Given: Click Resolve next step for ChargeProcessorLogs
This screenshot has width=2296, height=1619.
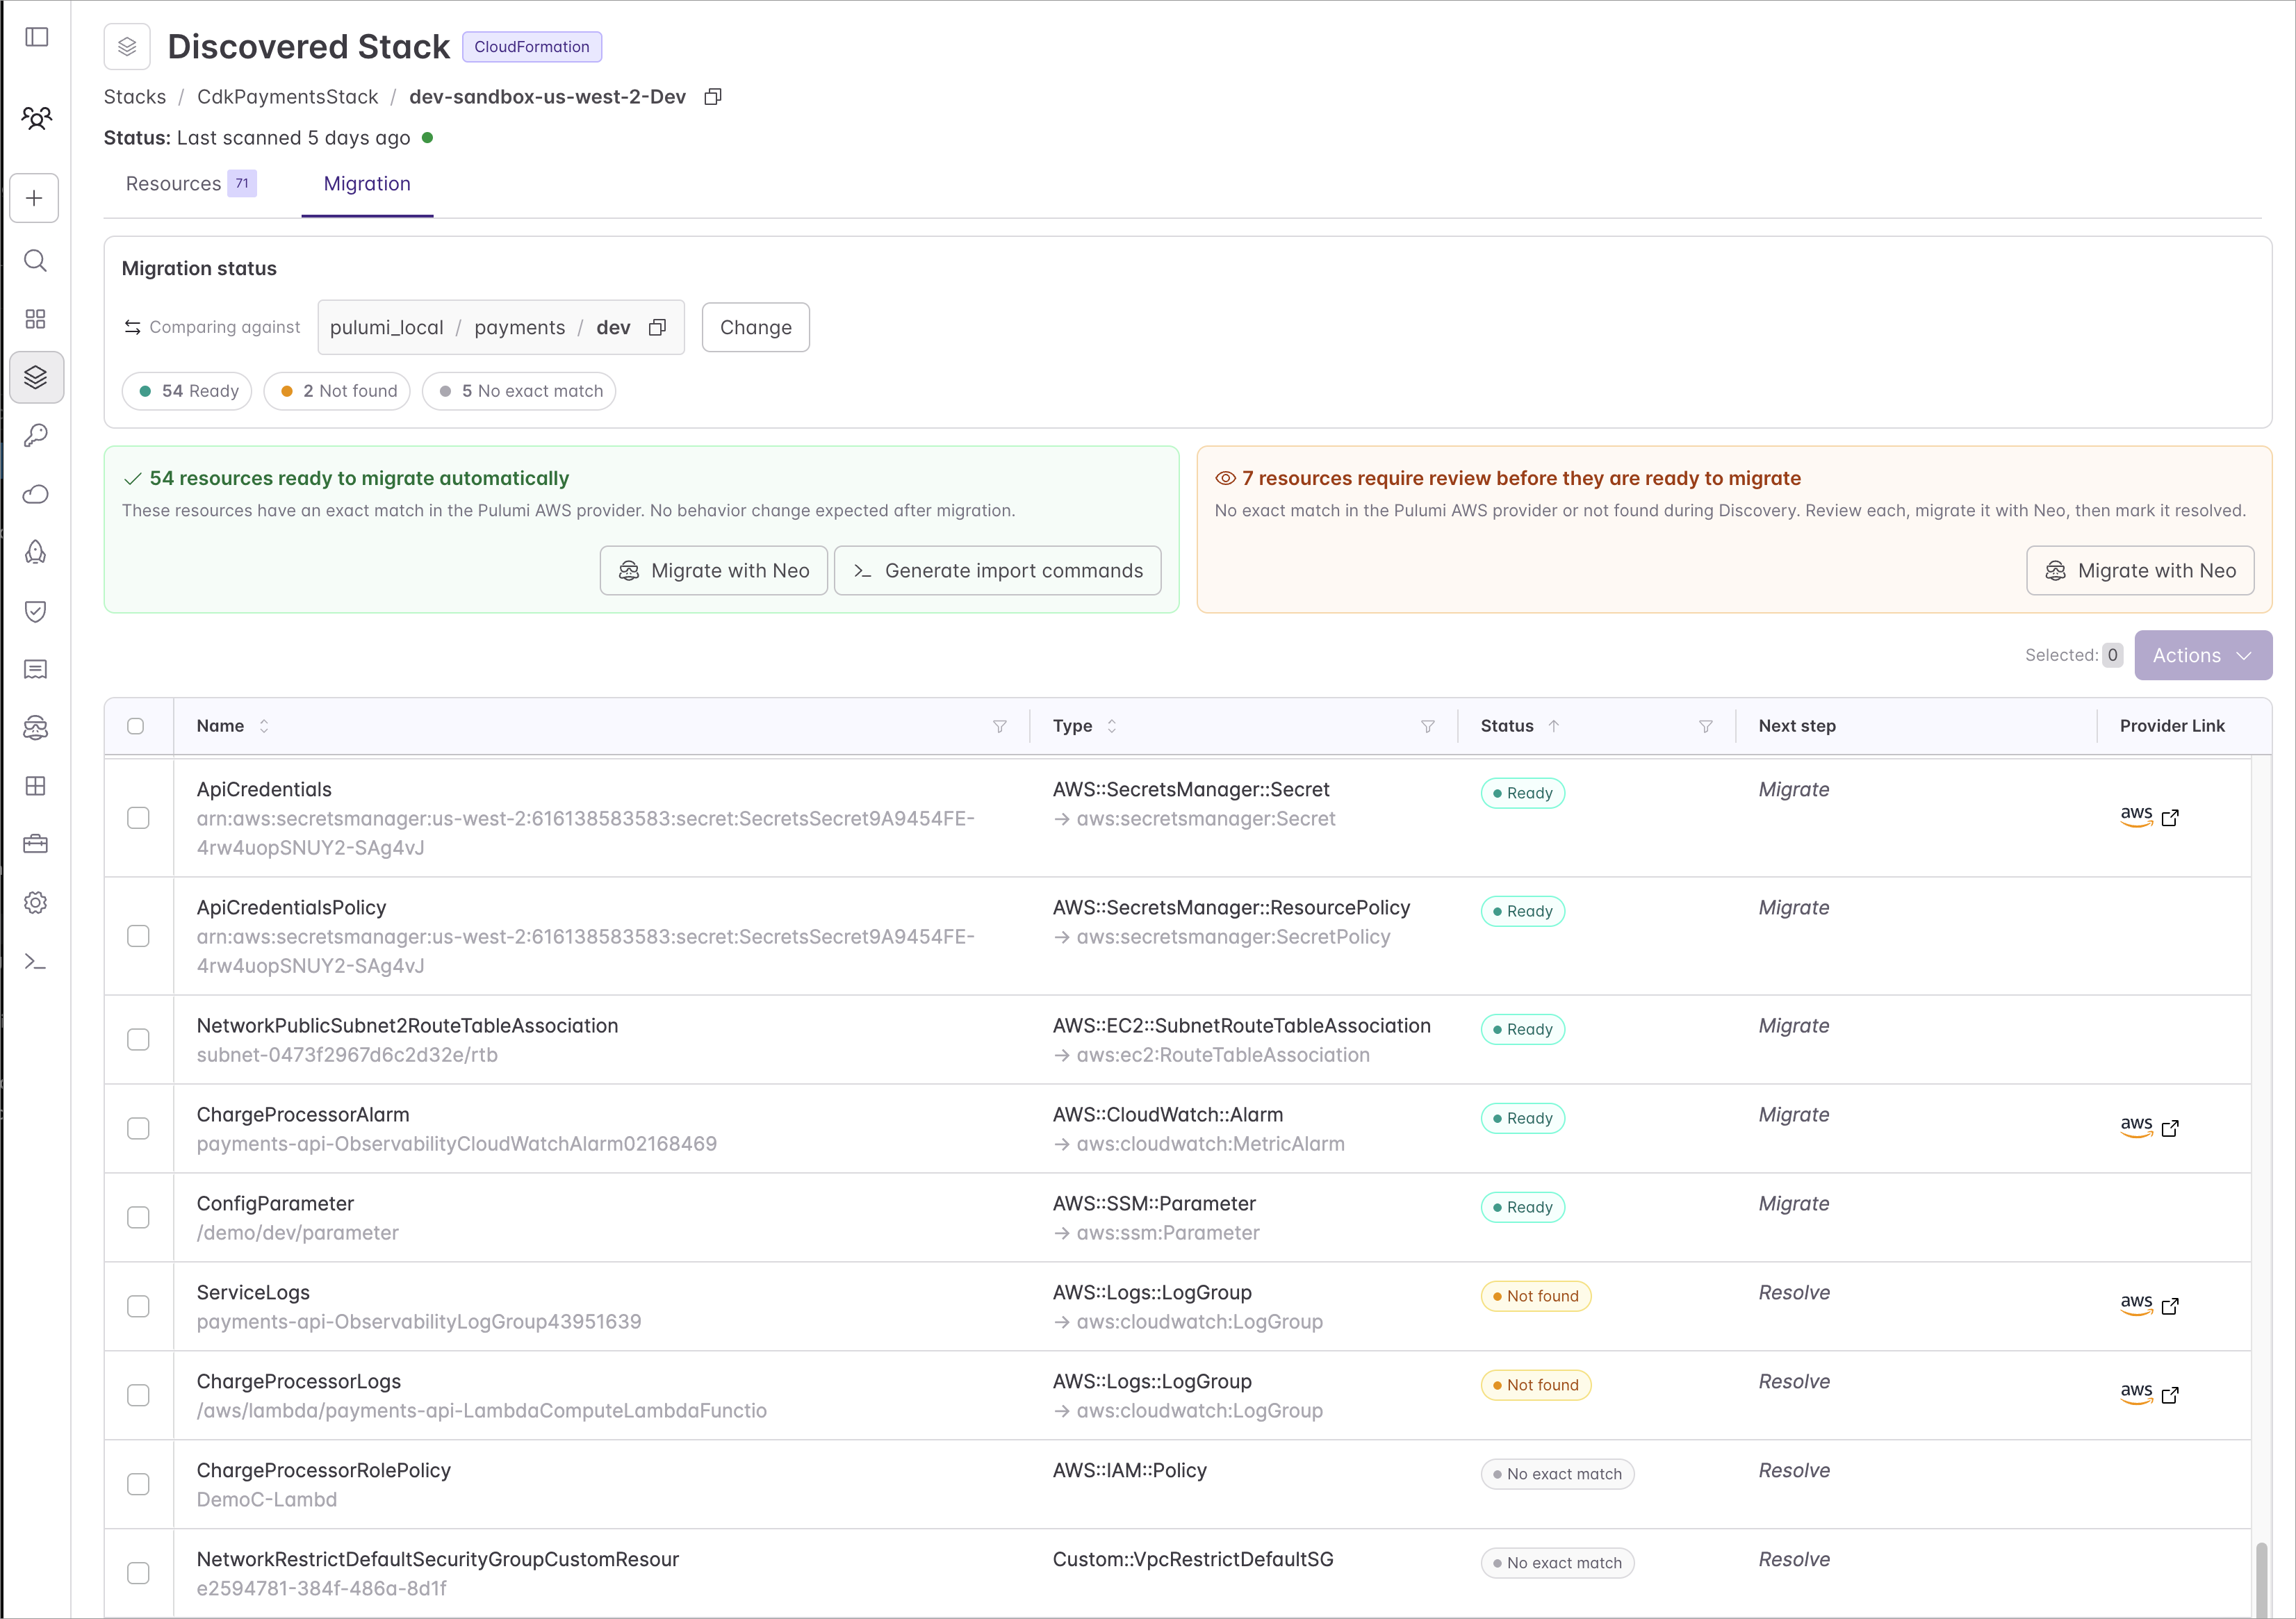Looking at the screenshot, I should click(x=1794, y=1381).
